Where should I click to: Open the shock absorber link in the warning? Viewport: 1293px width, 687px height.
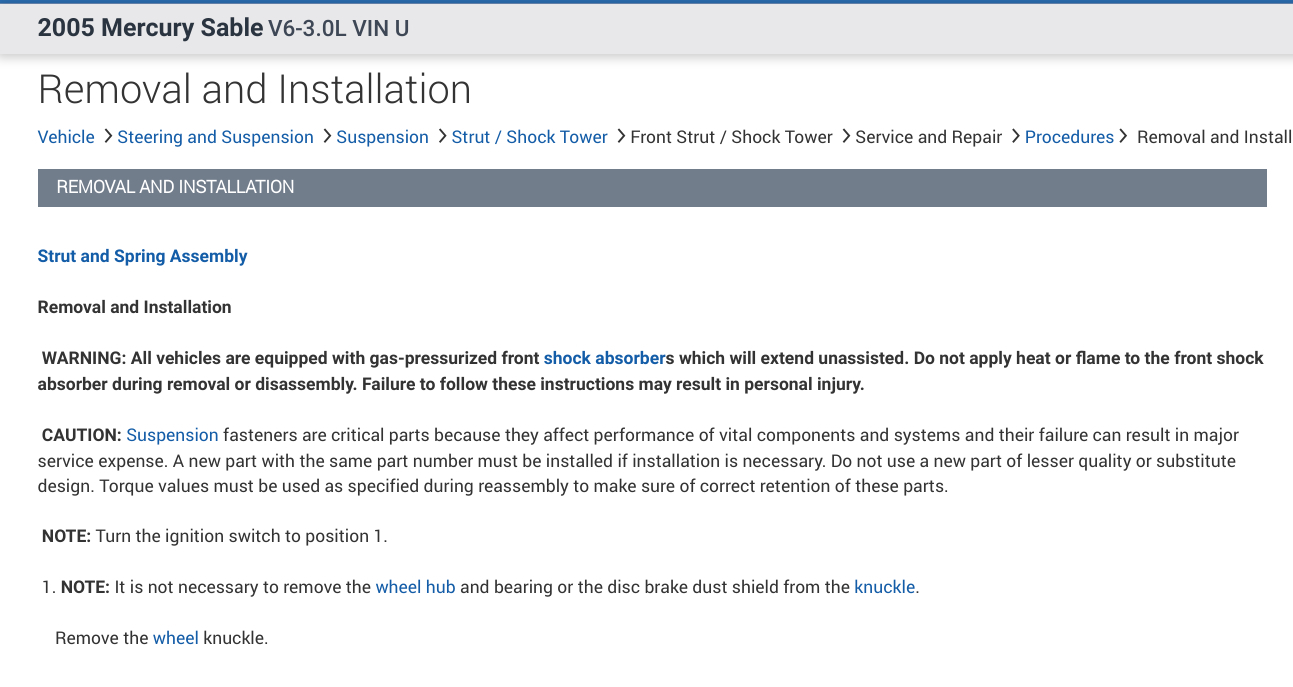pos(604,358)
